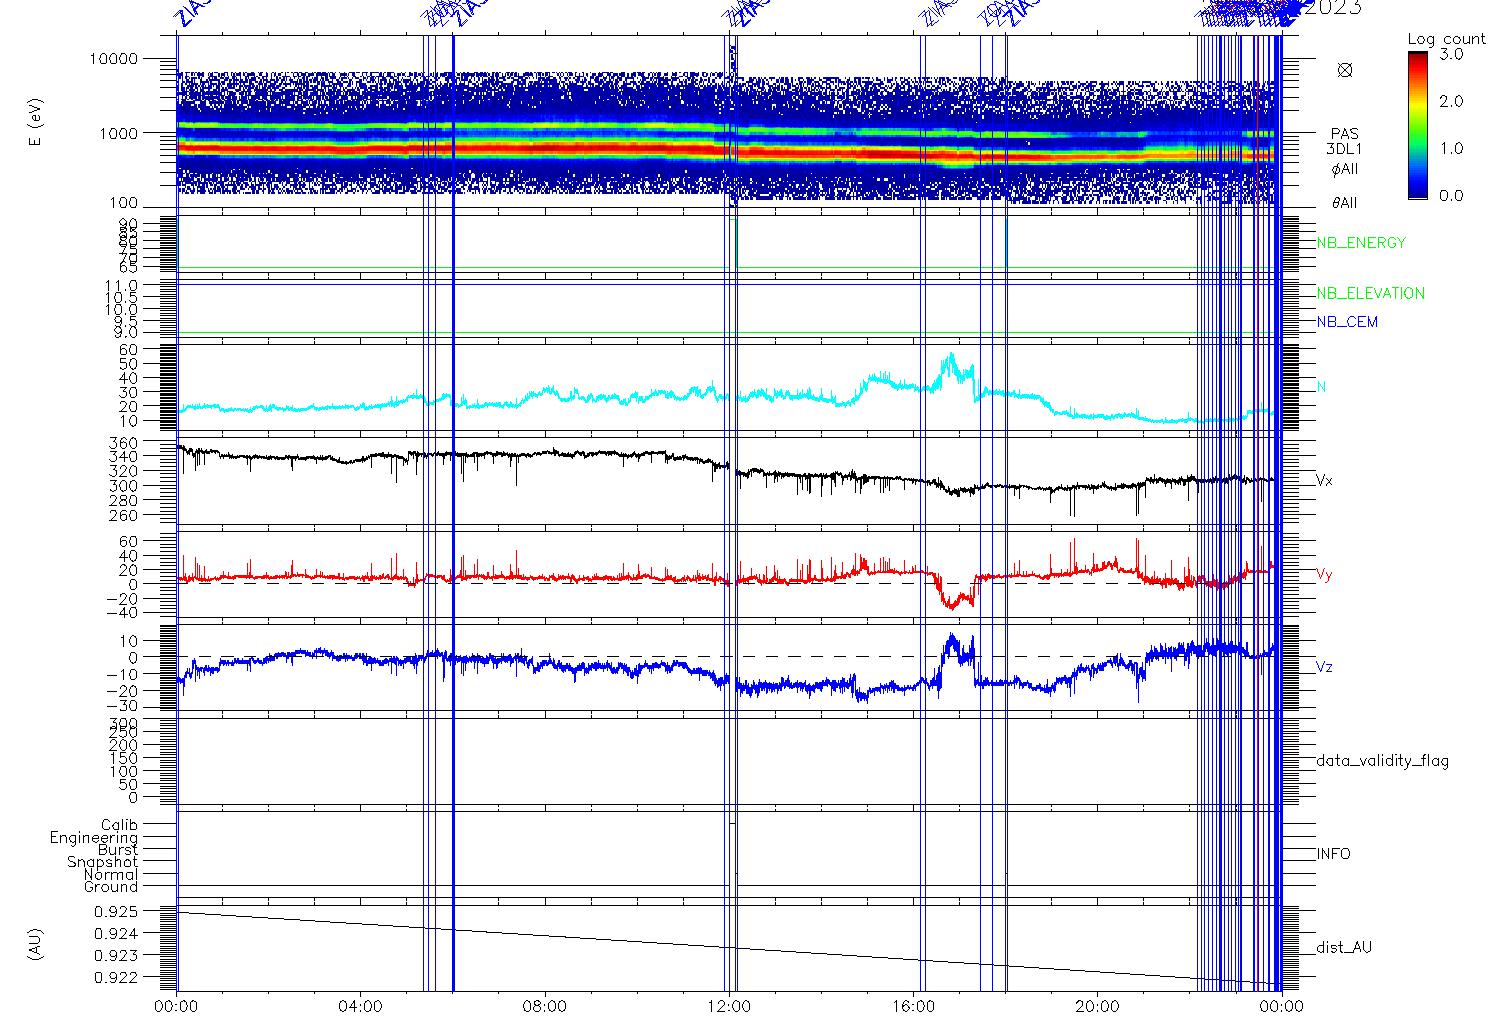This screenshot has height=1020, width=1512.
Task: Click the Engineering mode label
Action: point(94,838)
